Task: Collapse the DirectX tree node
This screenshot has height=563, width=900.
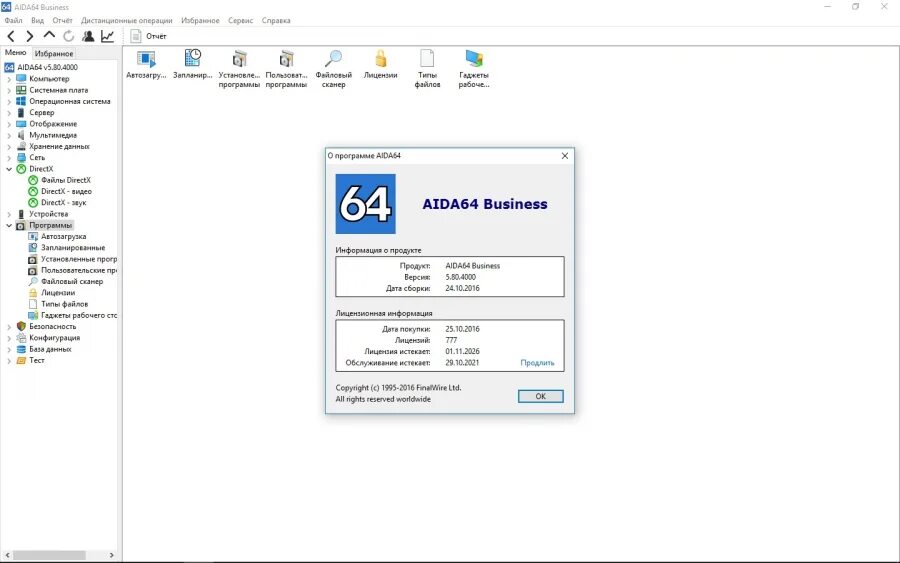Action: 9,169
